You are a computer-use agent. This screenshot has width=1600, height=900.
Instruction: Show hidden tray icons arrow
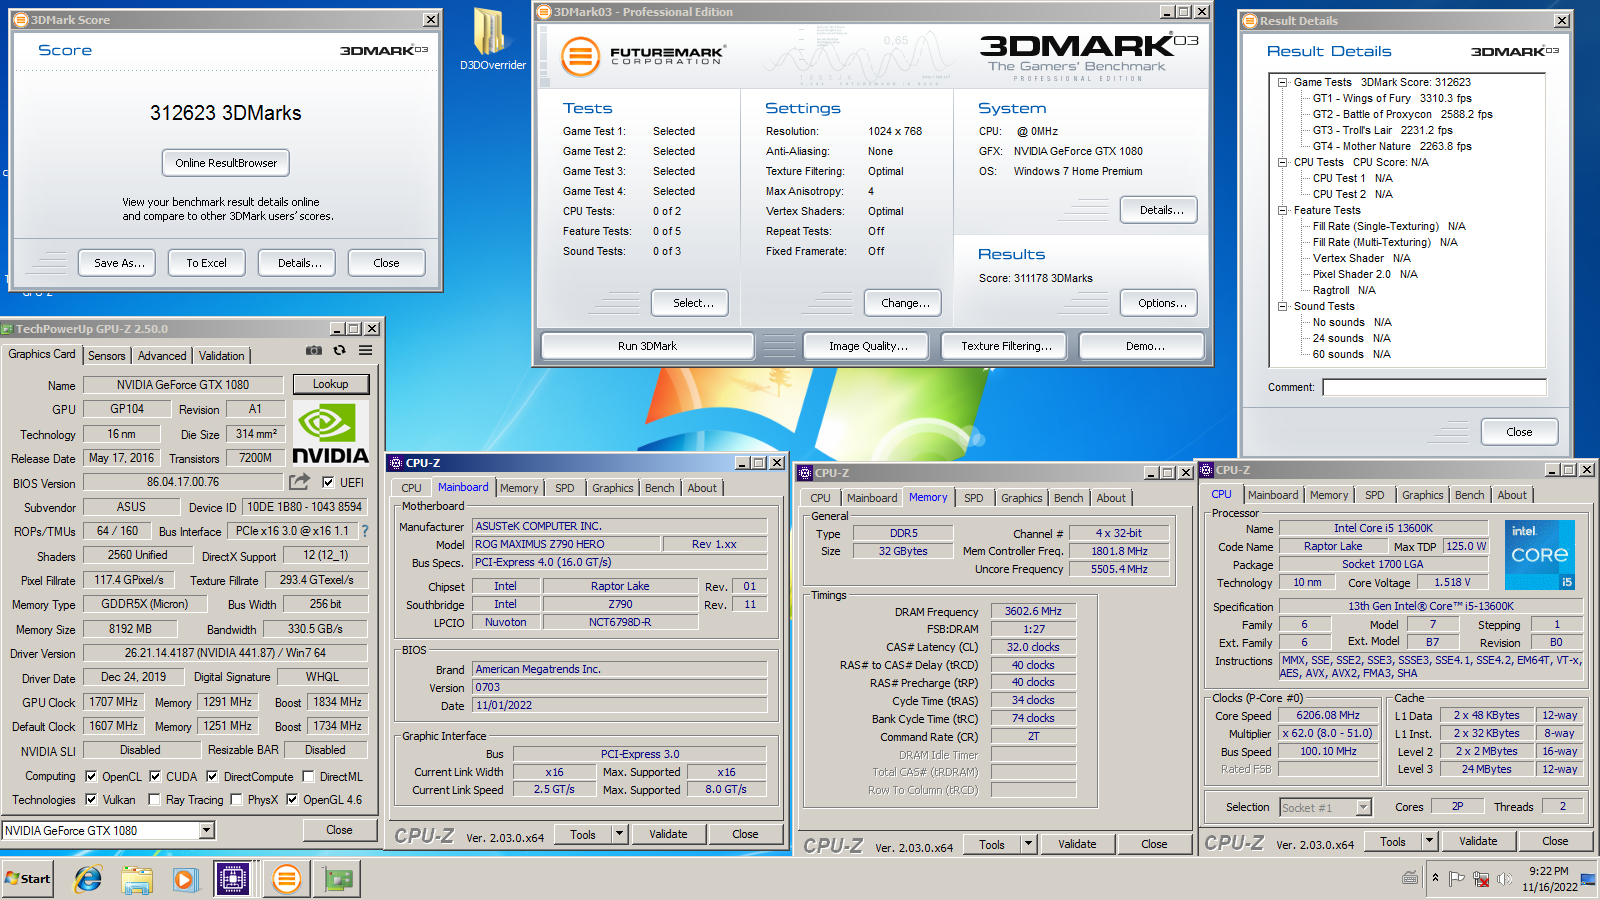pos(1435,878)
